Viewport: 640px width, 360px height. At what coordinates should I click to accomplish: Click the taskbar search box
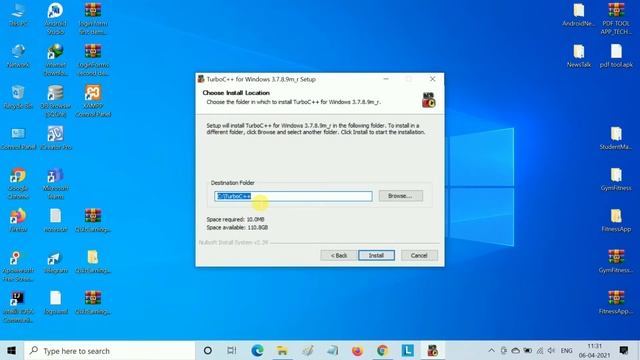click(109, 351)
